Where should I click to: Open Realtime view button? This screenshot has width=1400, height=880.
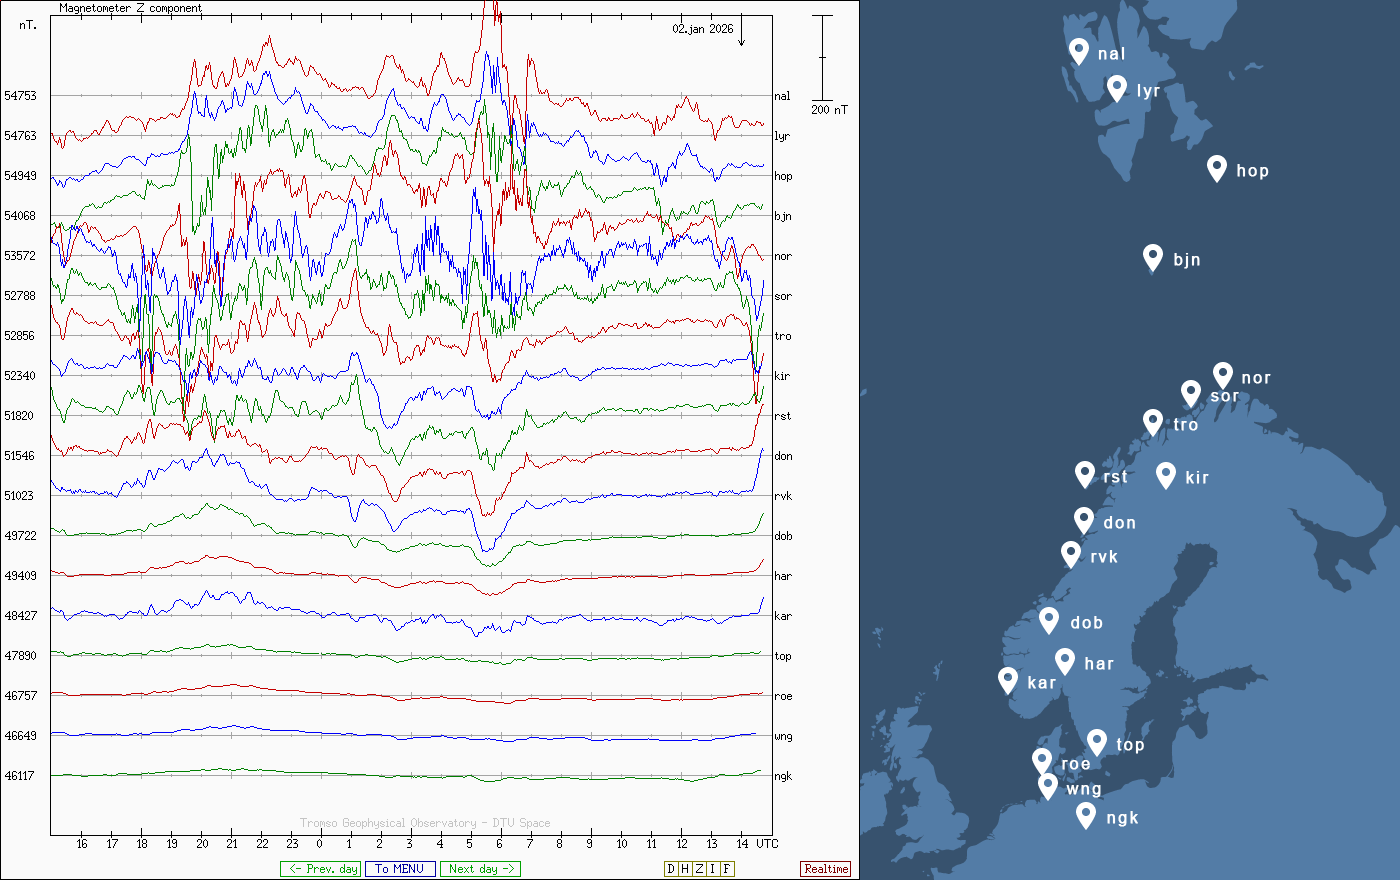click(826, 869)
